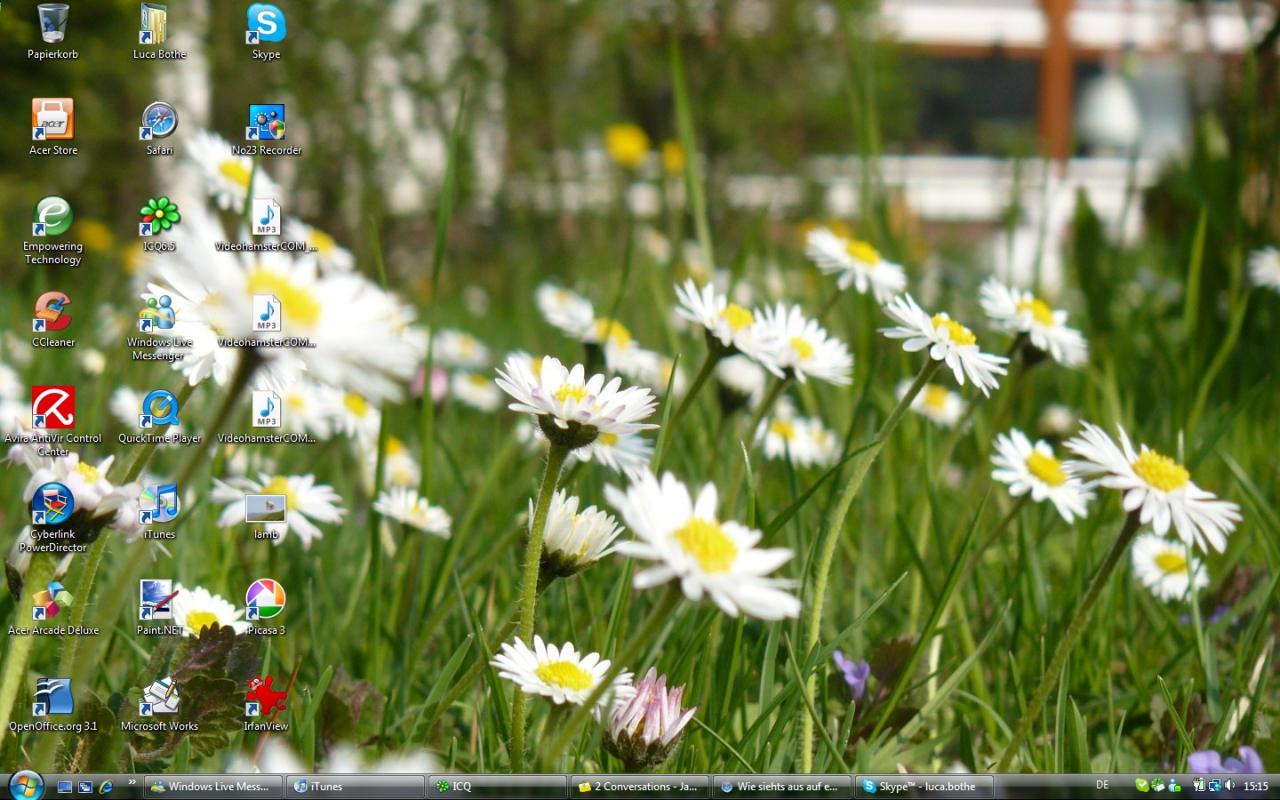The height and width of the screenshot is (800, 1280).
Task: Click the volume speaker icon in tray
Action: [1229, 786]
